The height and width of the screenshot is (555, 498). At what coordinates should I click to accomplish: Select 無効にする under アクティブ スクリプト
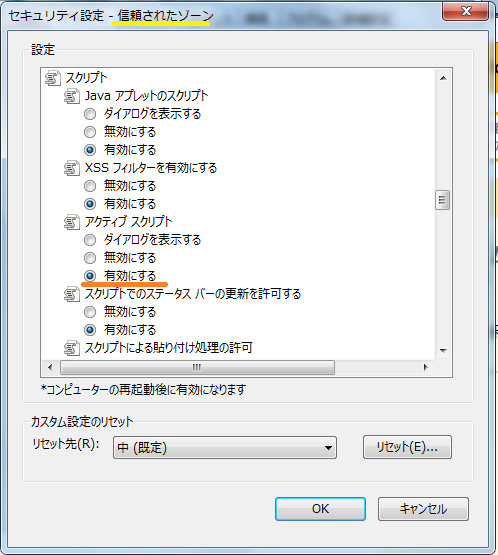pos(90,258)
